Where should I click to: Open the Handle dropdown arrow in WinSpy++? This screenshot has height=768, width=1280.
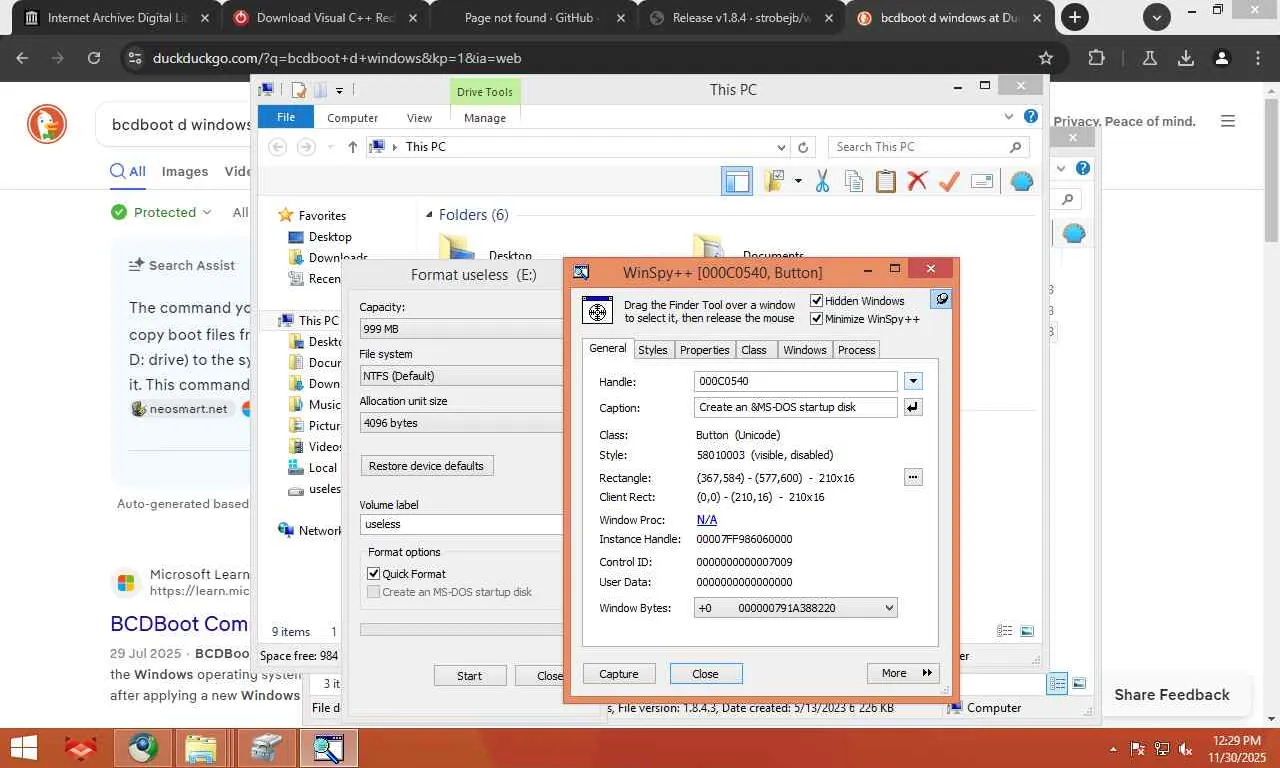(x=912, y=381)
